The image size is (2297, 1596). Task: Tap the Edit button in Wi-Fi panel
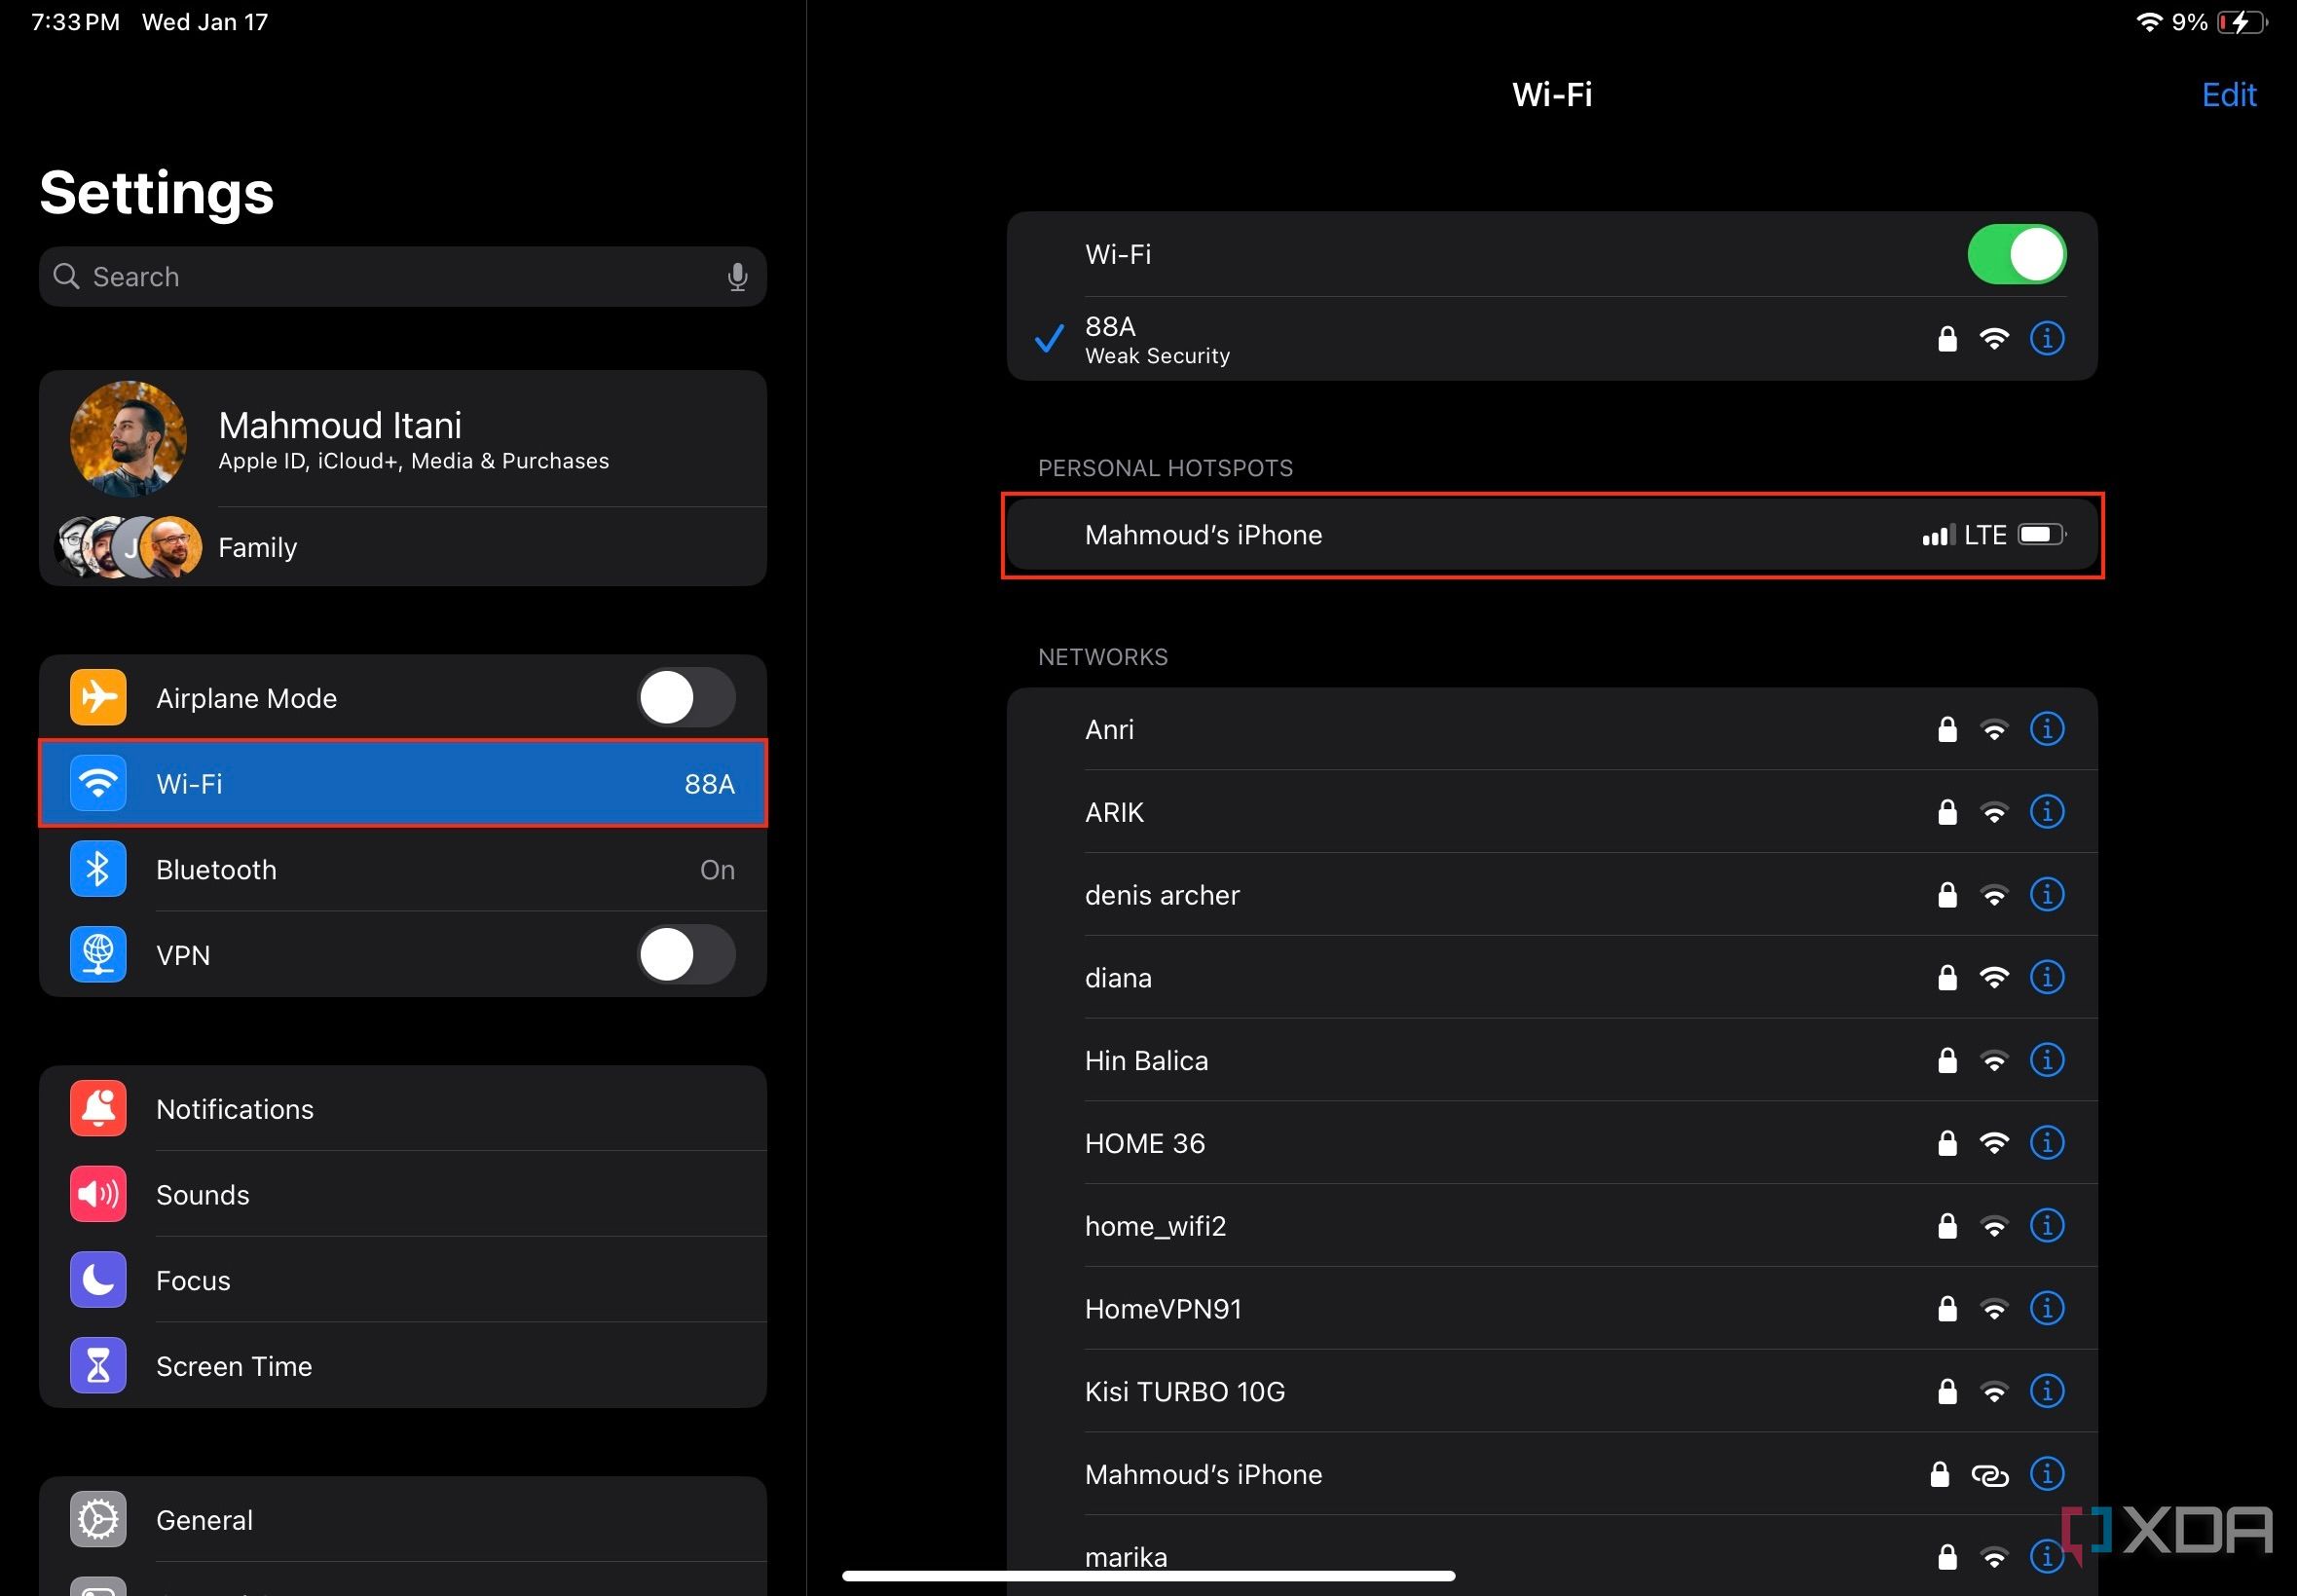2231,94
